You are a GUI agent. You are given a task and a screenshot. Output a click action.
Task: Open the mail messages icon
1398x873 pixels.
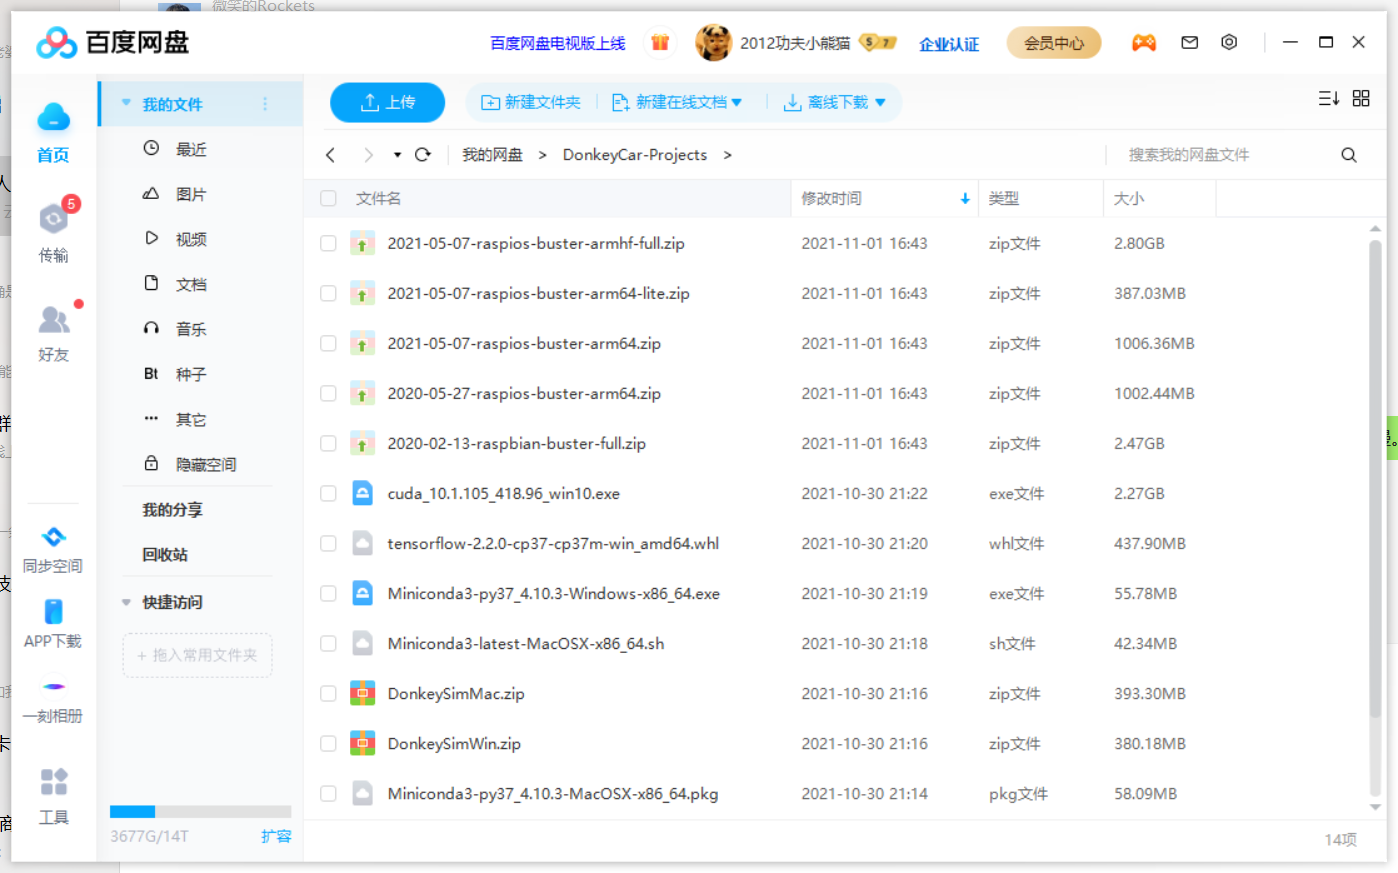point(1189,42)
